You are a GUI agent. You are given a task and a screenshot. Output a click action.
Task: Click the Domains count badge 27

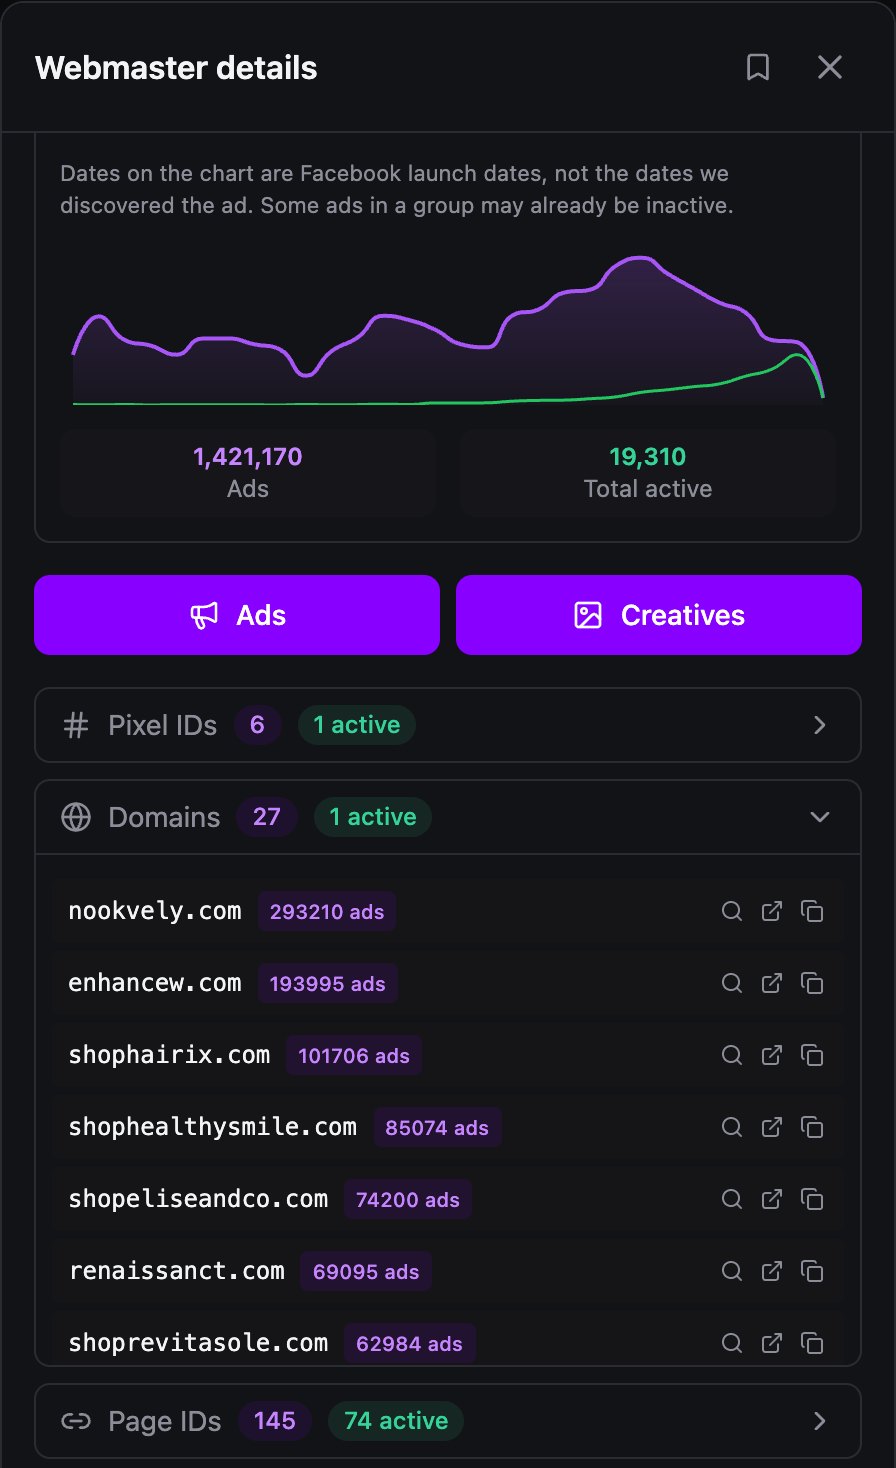click(267, 817)
